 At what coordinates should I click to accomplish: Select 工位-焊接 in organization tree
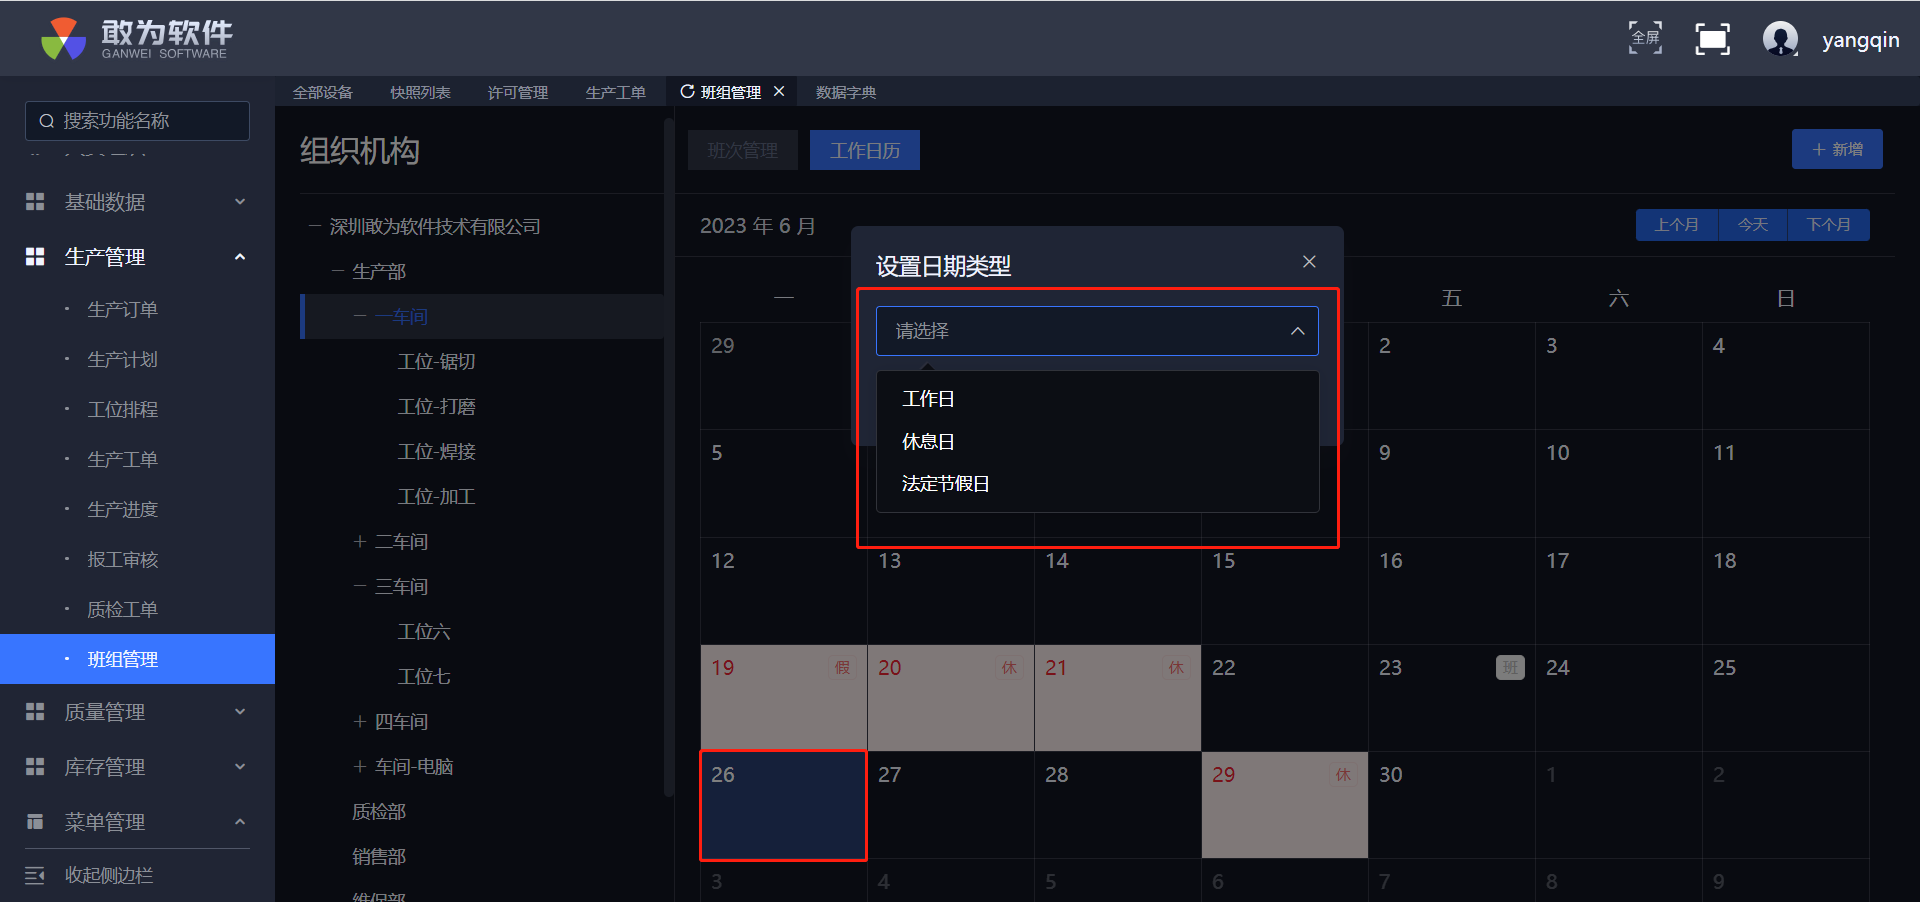pyautogui.click(x=437, y=452)
